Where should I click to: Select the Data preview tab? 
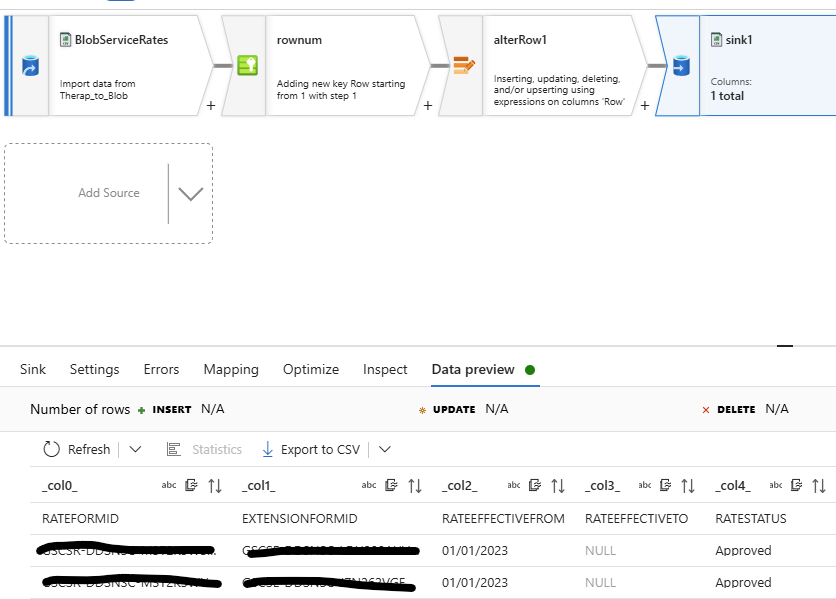(x=473, y=369)
